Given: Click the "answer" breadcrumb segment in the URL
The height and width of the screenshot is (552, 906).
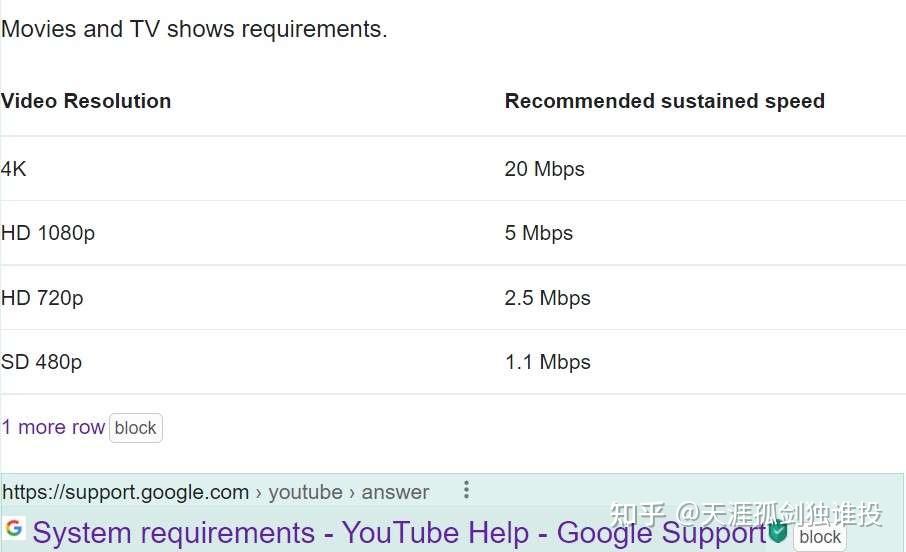Looking at the screenshot, I should [395, 492].
